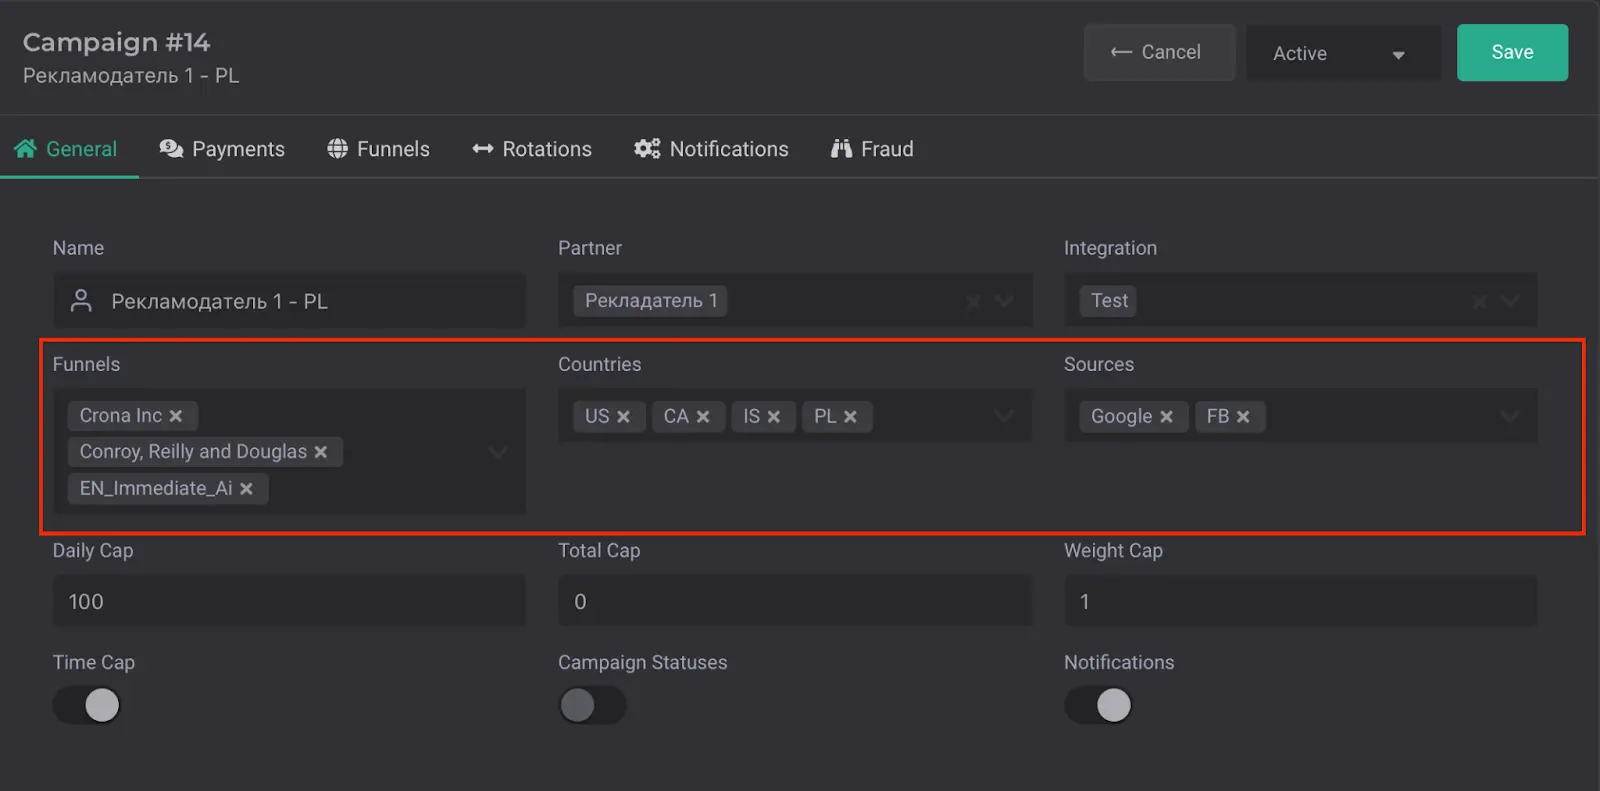Click the binoculars icon on Fraud tab
1600x791 pixels.
(841, 149)
